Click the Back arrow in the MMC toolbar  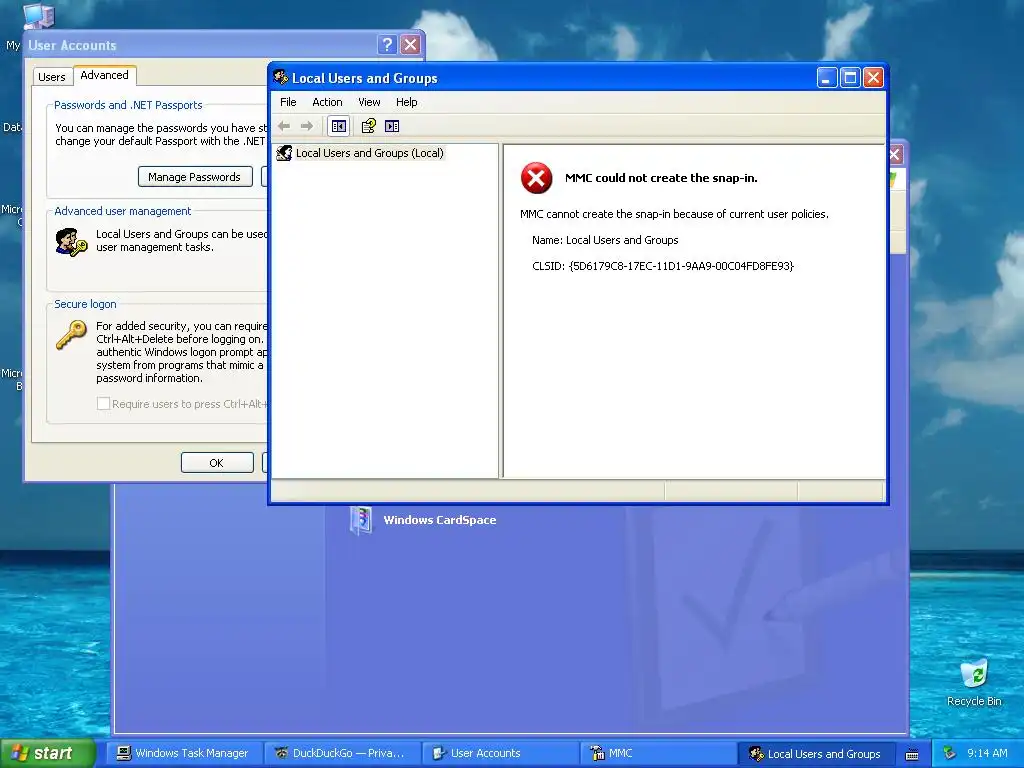284,126
